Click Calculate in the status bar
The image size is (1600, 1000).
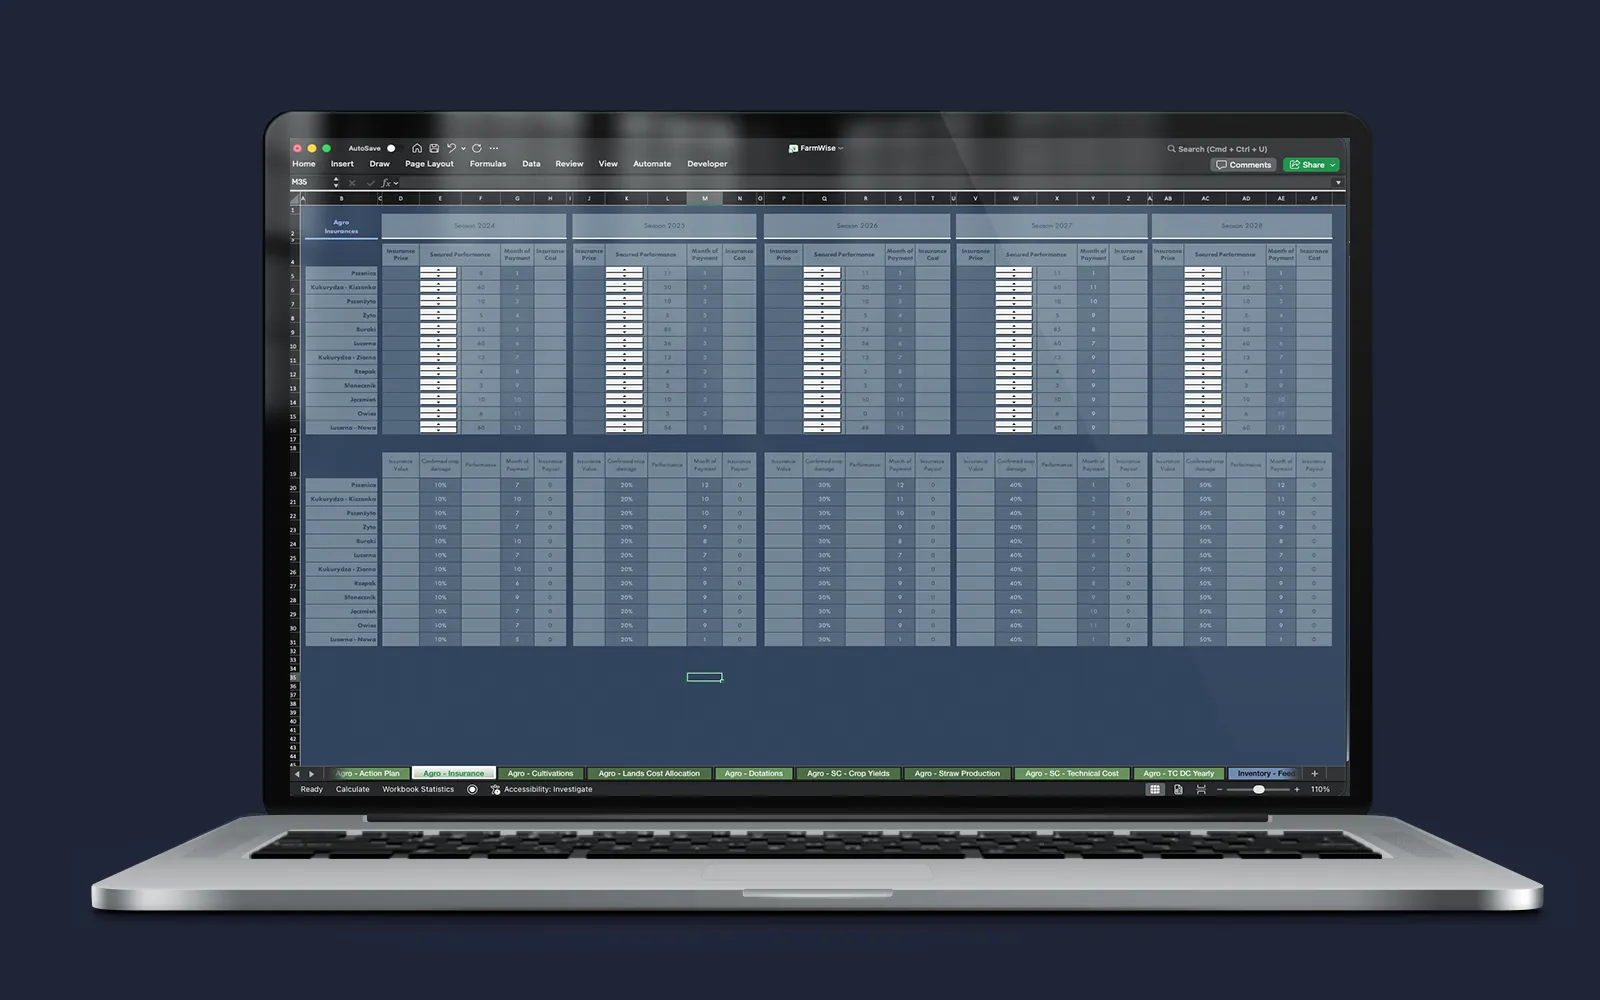click(352, 789)
